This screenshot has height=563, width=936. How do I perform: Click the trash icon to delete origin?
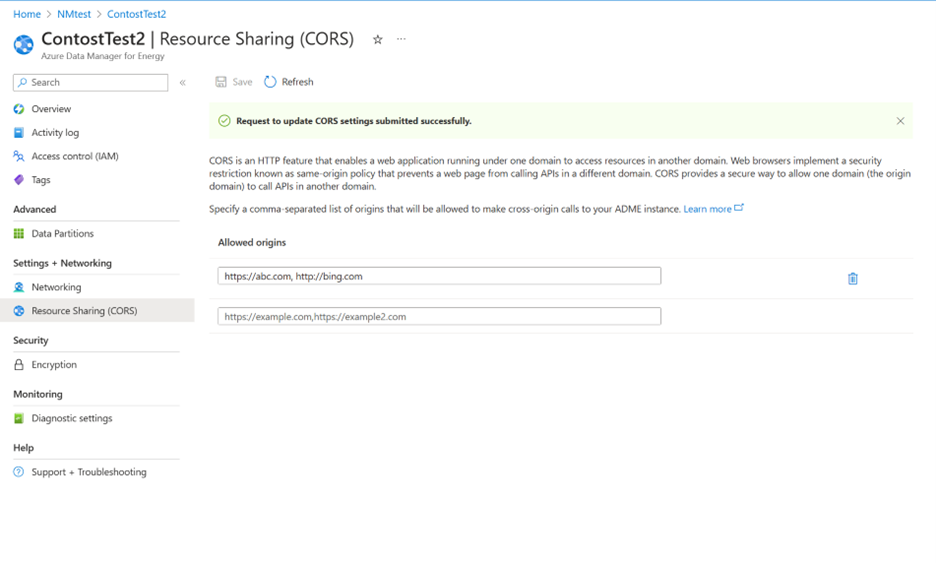pyautogui.click(x=852, y=279)
